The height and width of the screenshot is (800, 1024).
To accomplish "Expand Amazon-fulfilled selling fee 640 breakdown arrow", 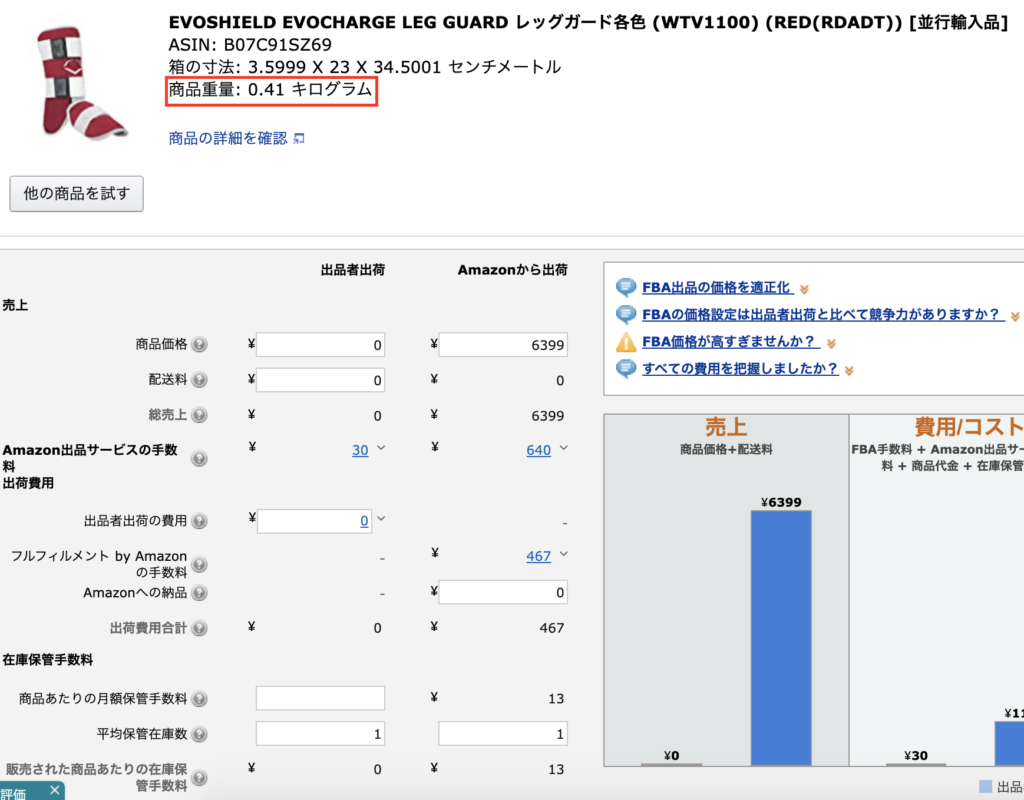I will [x=564, y=448].
